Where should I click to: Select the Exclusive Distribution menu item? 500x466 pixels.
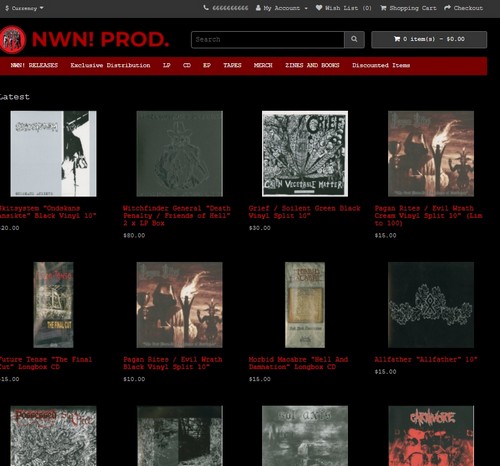tap(110, 65)
